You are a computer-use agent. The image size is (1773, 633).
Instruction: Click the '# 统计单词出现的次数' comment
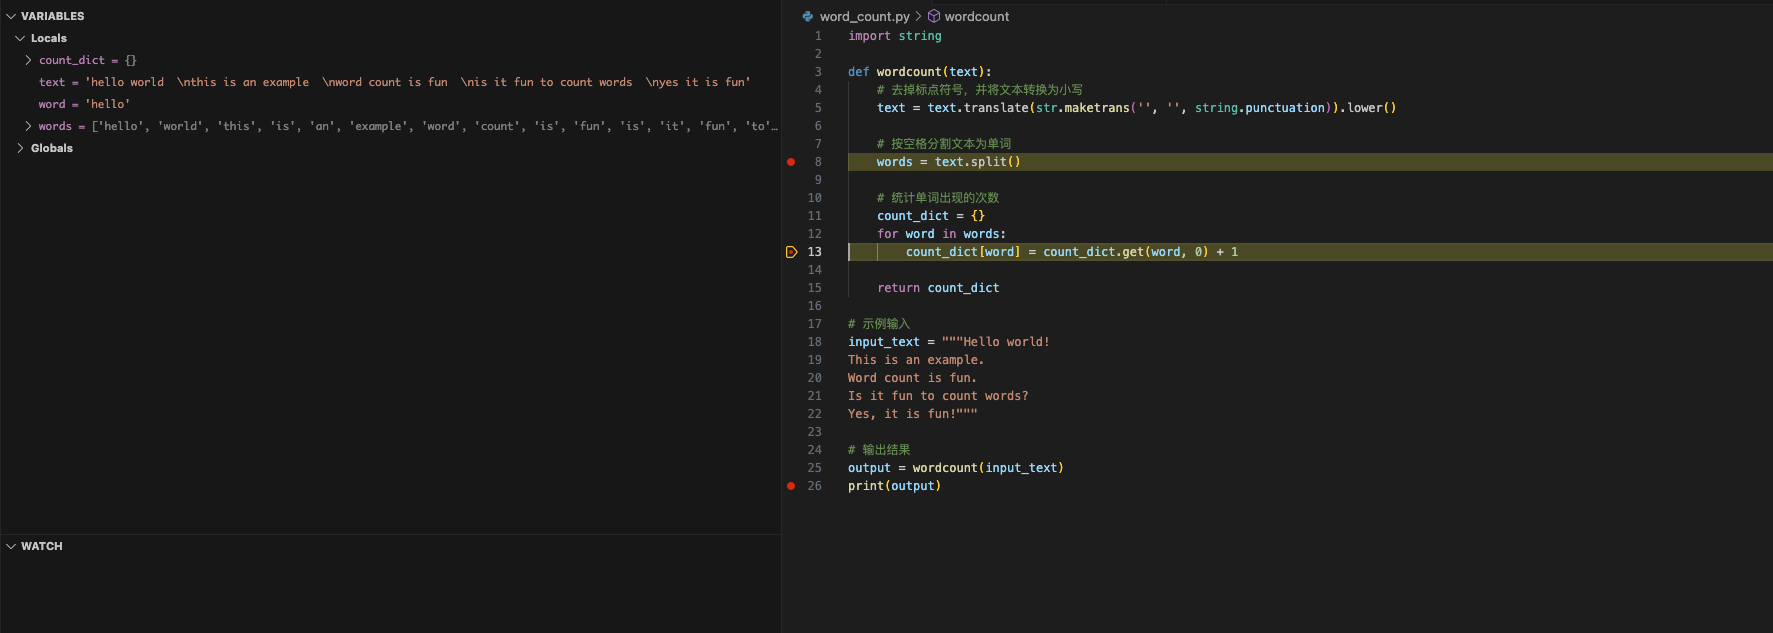coord(938,198)
